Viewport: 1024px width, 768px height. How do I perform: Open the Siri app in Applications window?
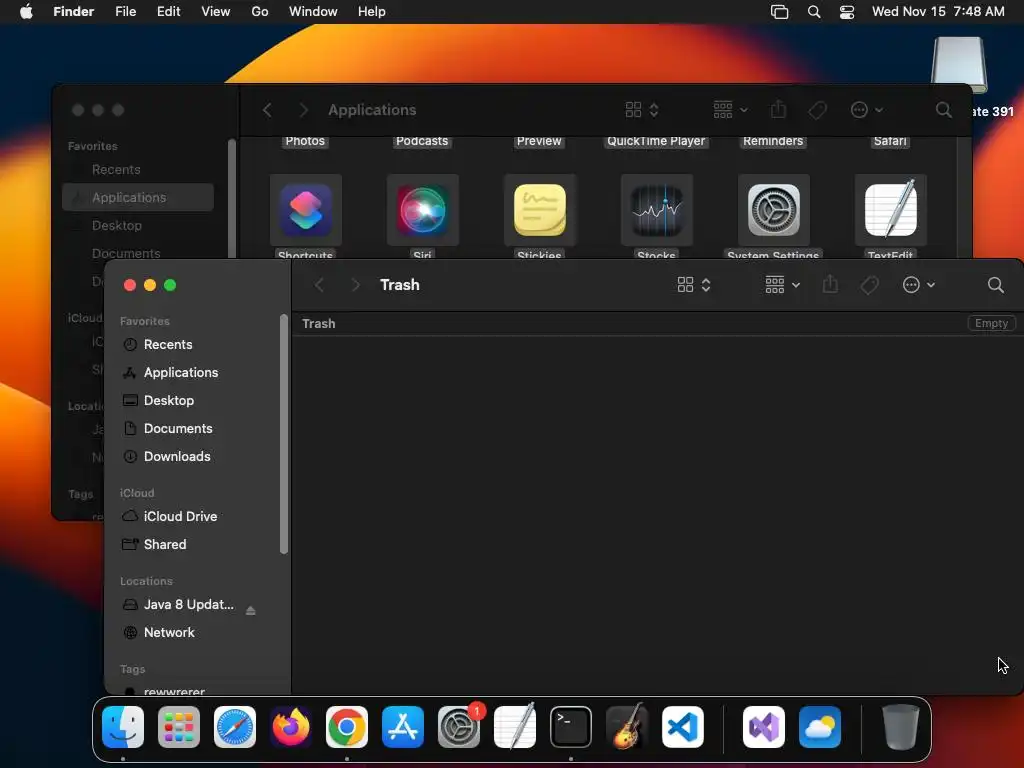[423, 210]
